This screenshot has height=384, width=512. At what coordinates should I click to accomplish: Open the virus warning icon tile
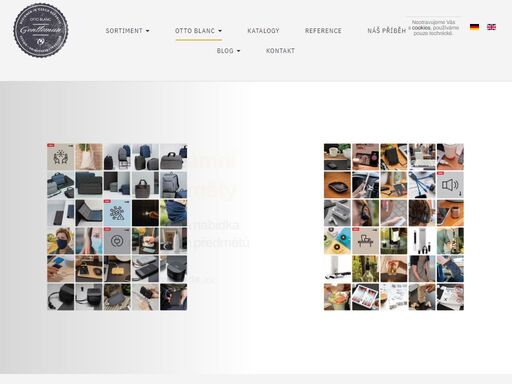(x=117, y=213)
